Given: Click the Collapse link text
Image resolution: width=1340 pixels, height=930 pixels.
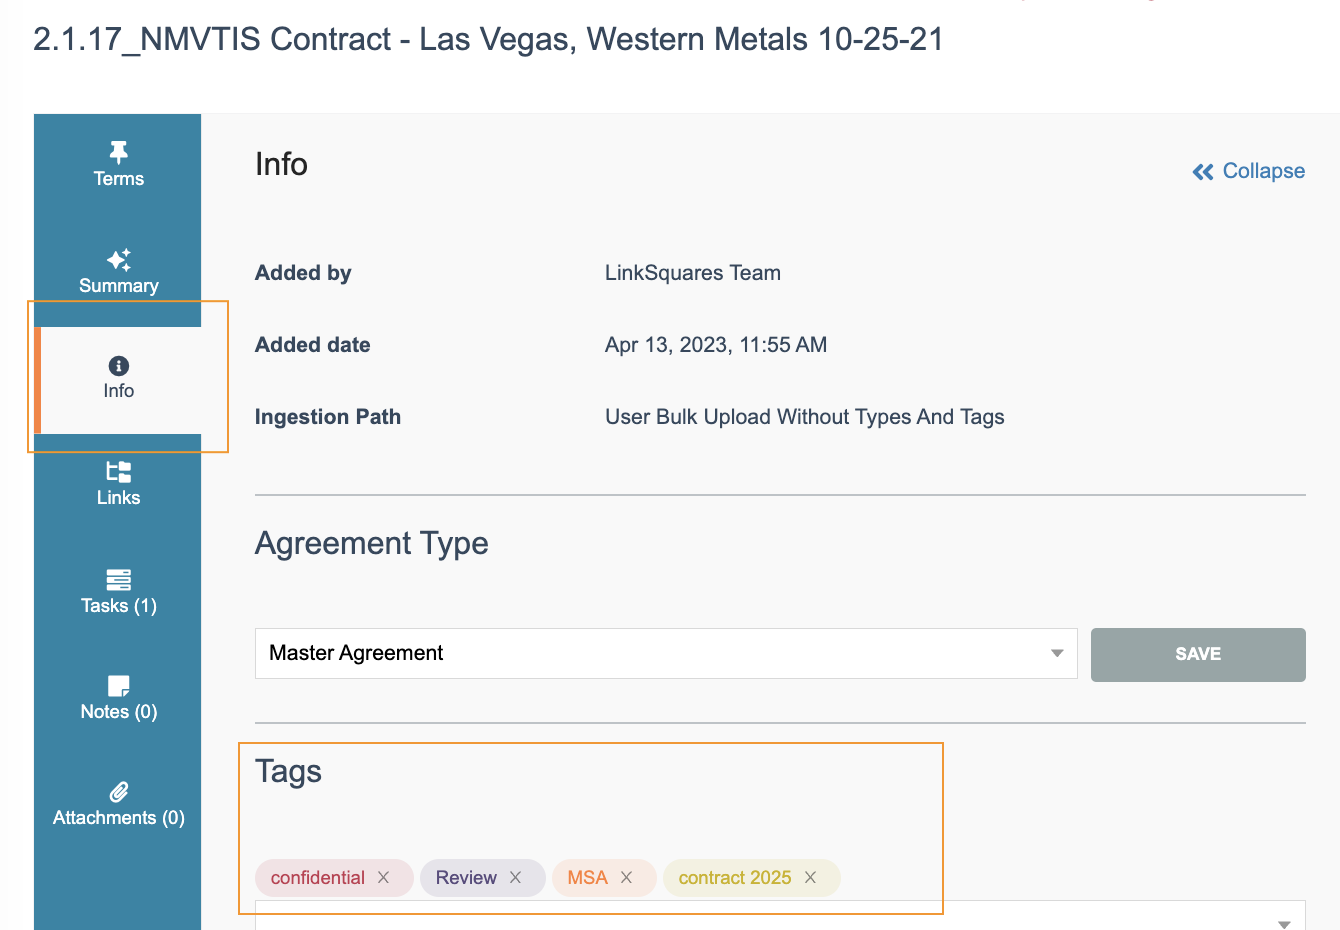Looking at the screenshot, I should click(x=1263, y=171).
